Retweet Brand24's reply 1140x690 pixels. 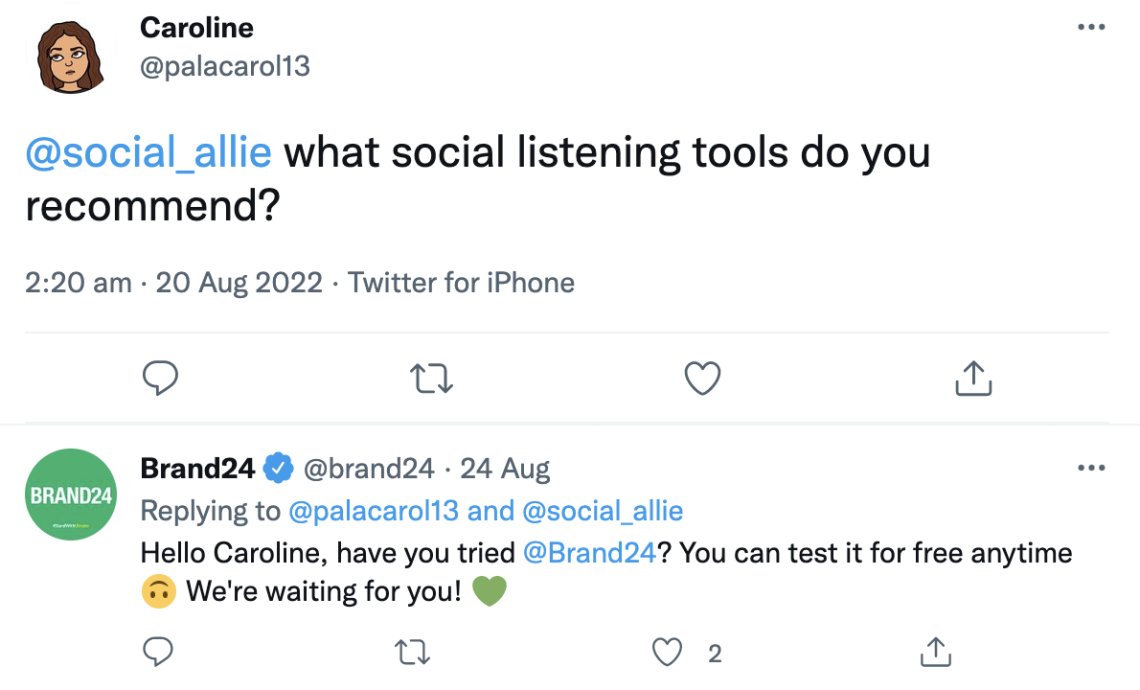pos(413,651)
